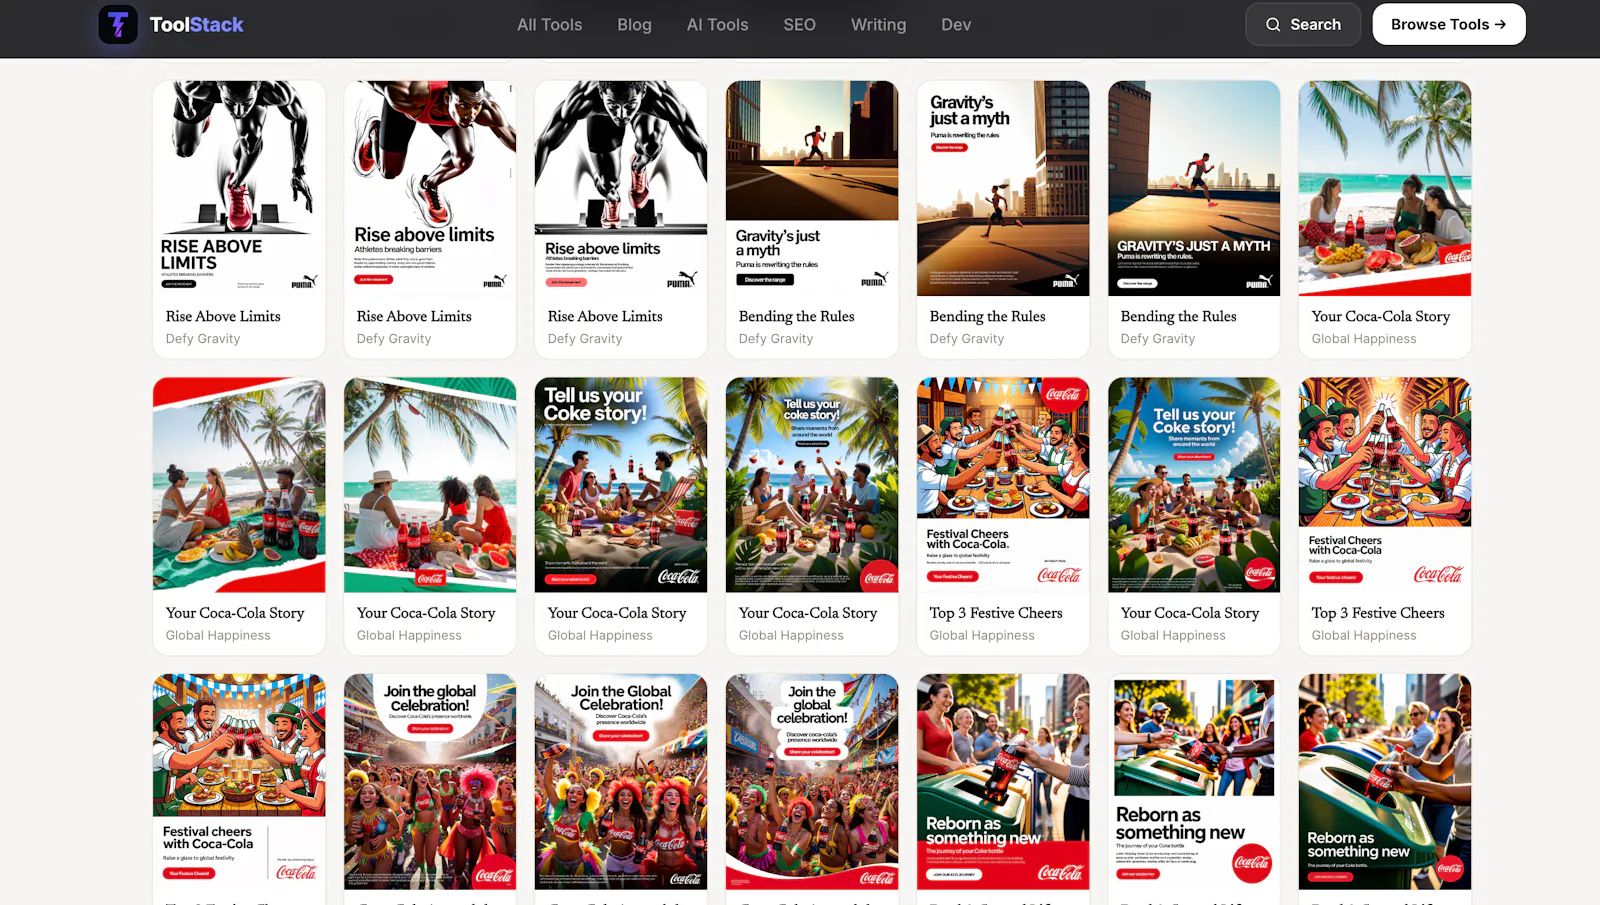Viewport: 1600px width, 905px height.
Task: Click the 'Top 3 Festive Cheers' title under the garland-free 'Festival Cheers with Coca-Cola' poster
Action: point(1378,613)
